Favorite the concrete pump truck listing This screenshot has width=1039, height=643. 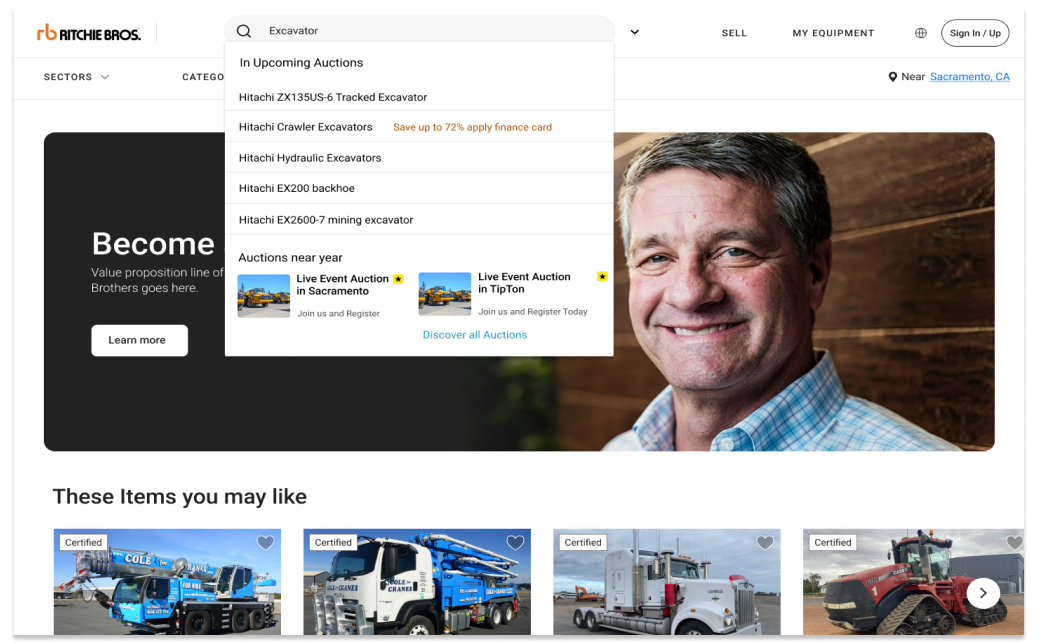point(516,543)
